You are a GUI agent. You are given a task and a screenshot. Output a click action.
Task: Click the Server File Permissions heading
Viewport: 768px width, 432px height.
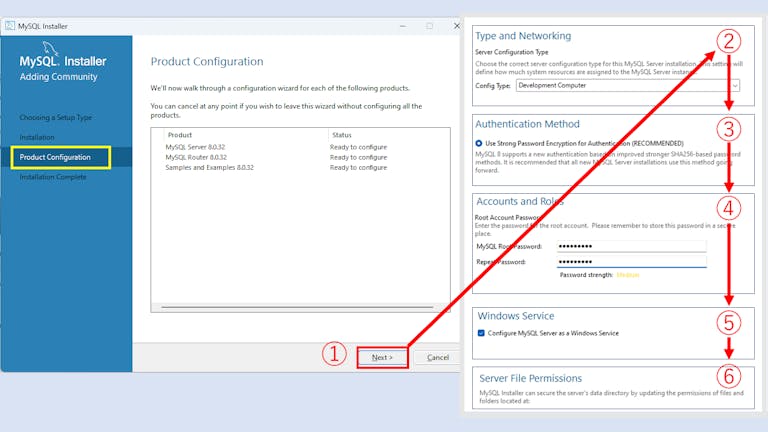pyautogui.click(x=530, y=378)
